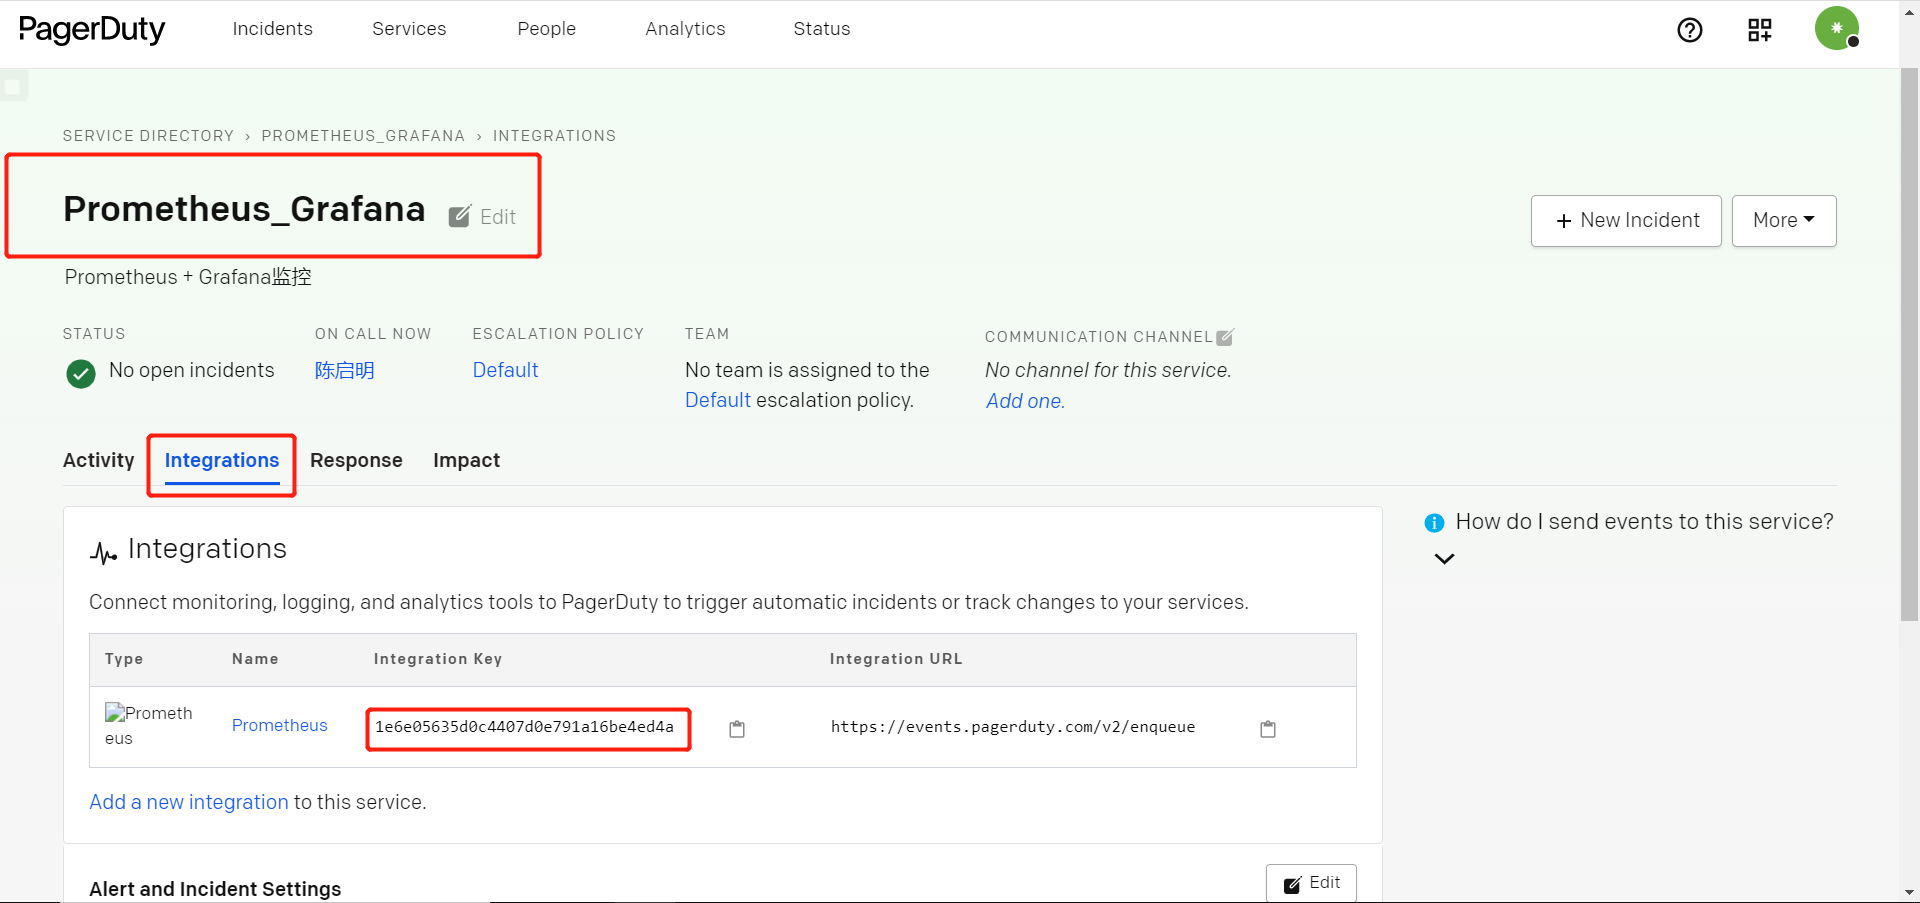
Task: Click the No channel for this service text
Action: click(x=1108, y=370)
